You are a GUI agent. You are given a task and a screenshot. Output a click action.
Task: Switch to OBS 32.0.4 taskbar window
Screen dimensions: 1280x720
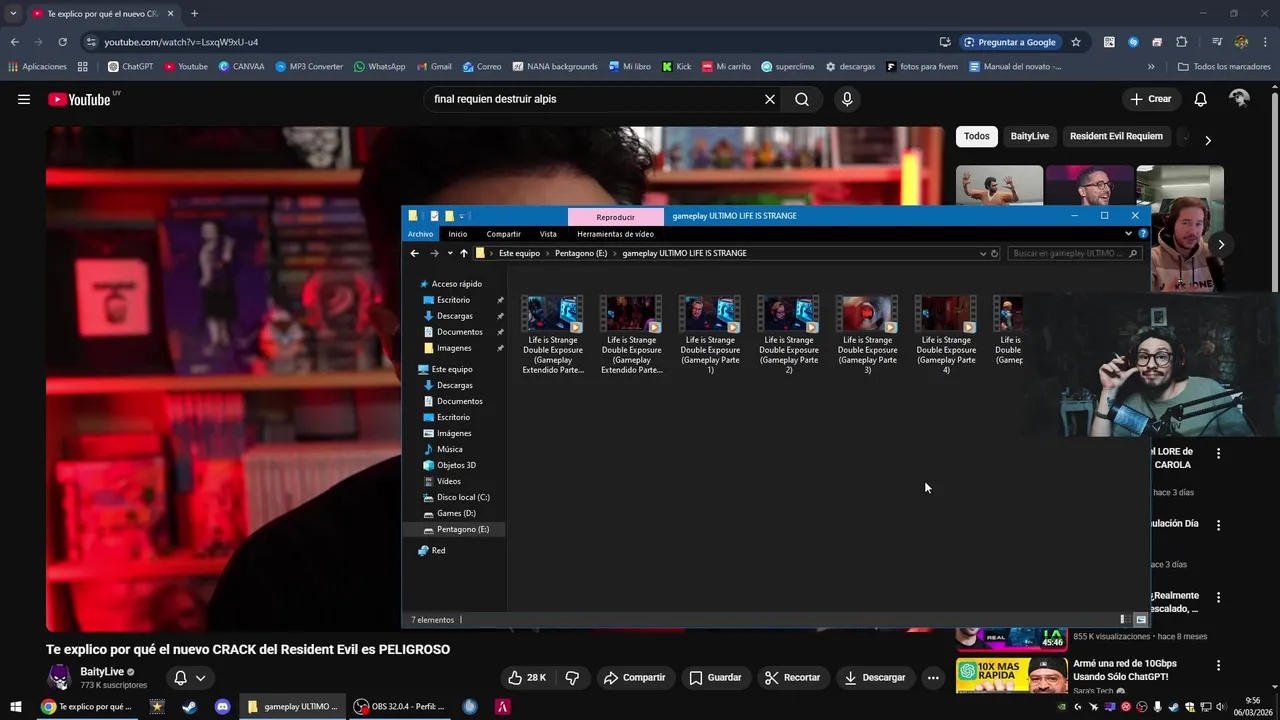[400, 706]
